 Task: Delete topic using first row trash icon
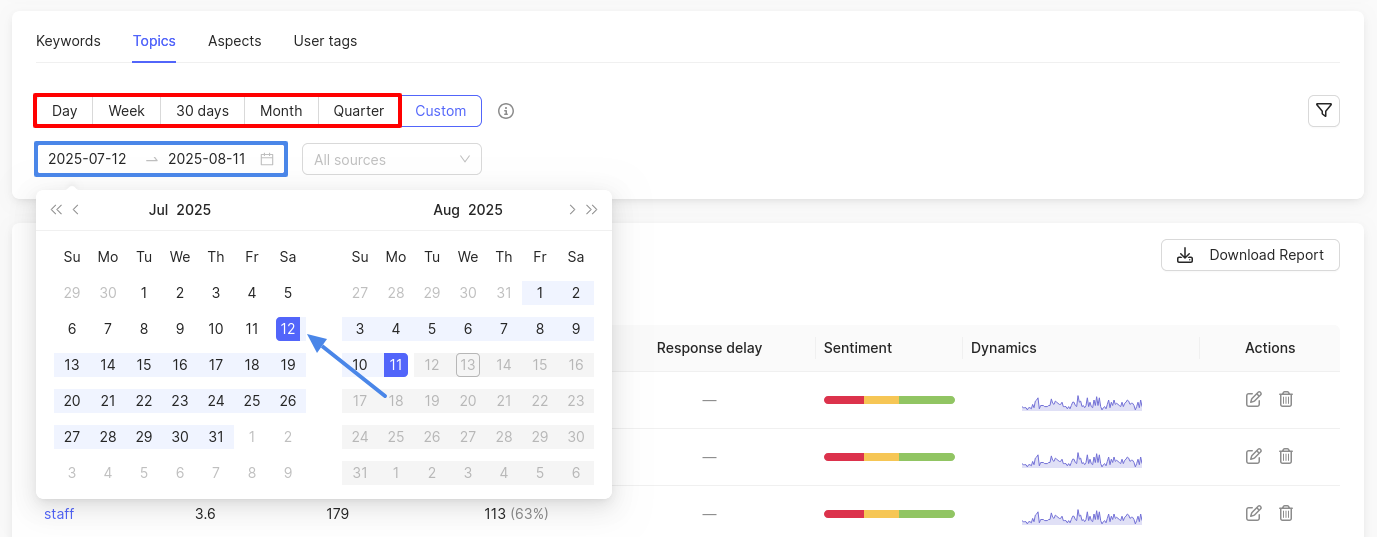[1286, 400]
